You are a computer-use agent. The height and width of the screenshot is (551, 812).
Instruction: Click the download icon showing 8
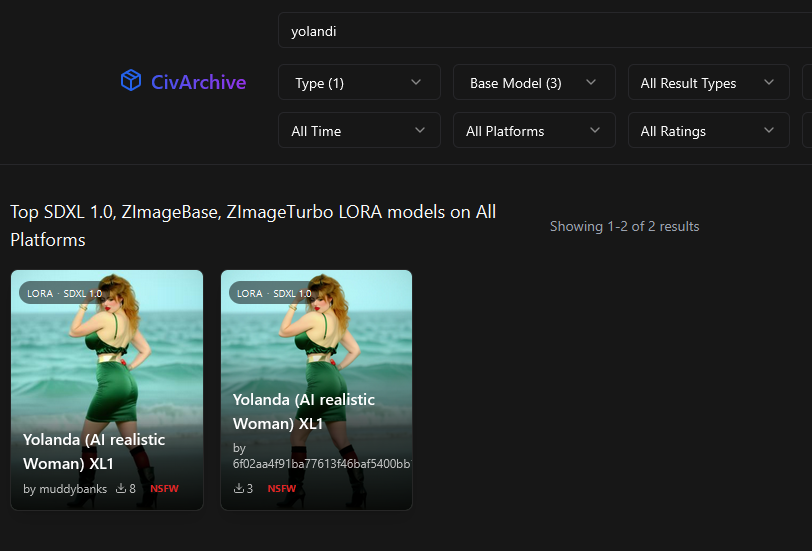[121, 488]
